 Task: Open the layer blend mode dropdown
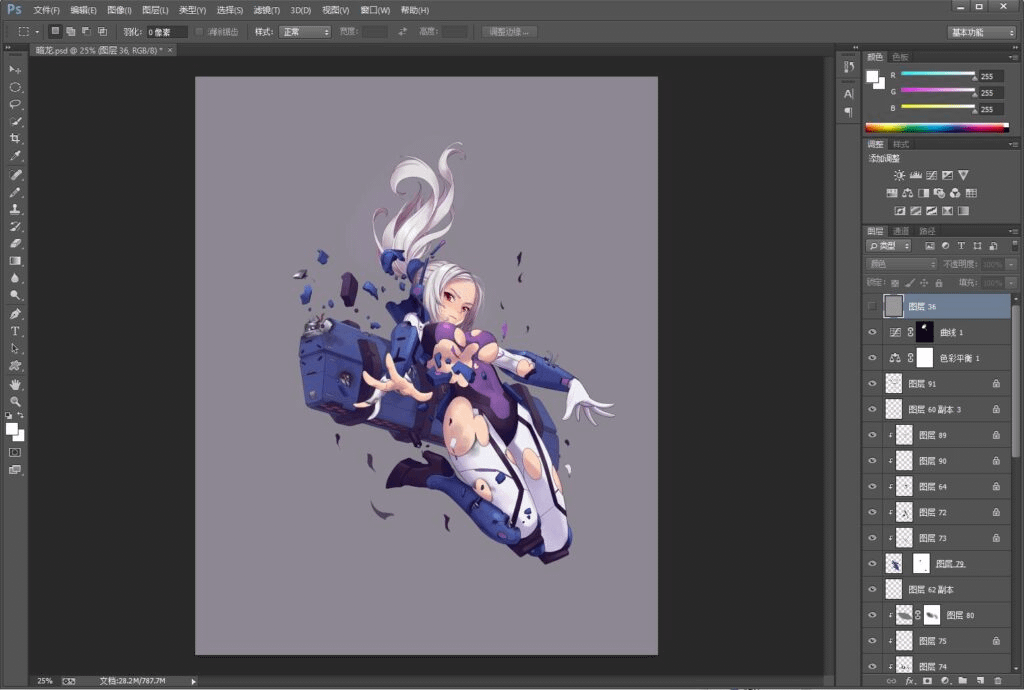tap(901, 264)
